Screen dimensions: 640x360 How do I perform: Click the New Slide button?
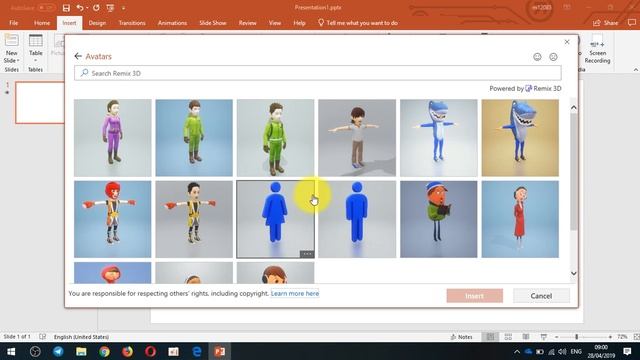coord(11,49)
